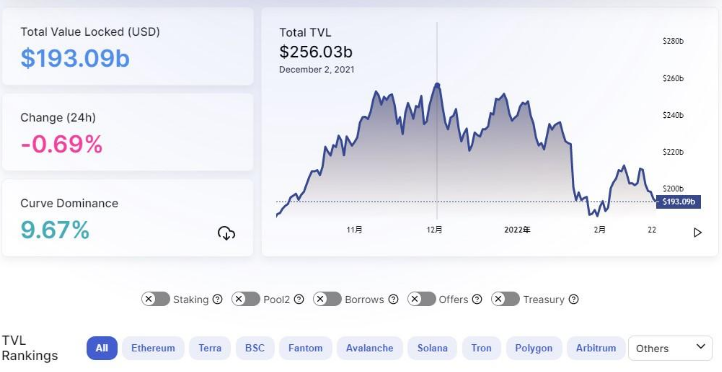
Task: Switch on the Offers toggle
Action: point(421,299)
